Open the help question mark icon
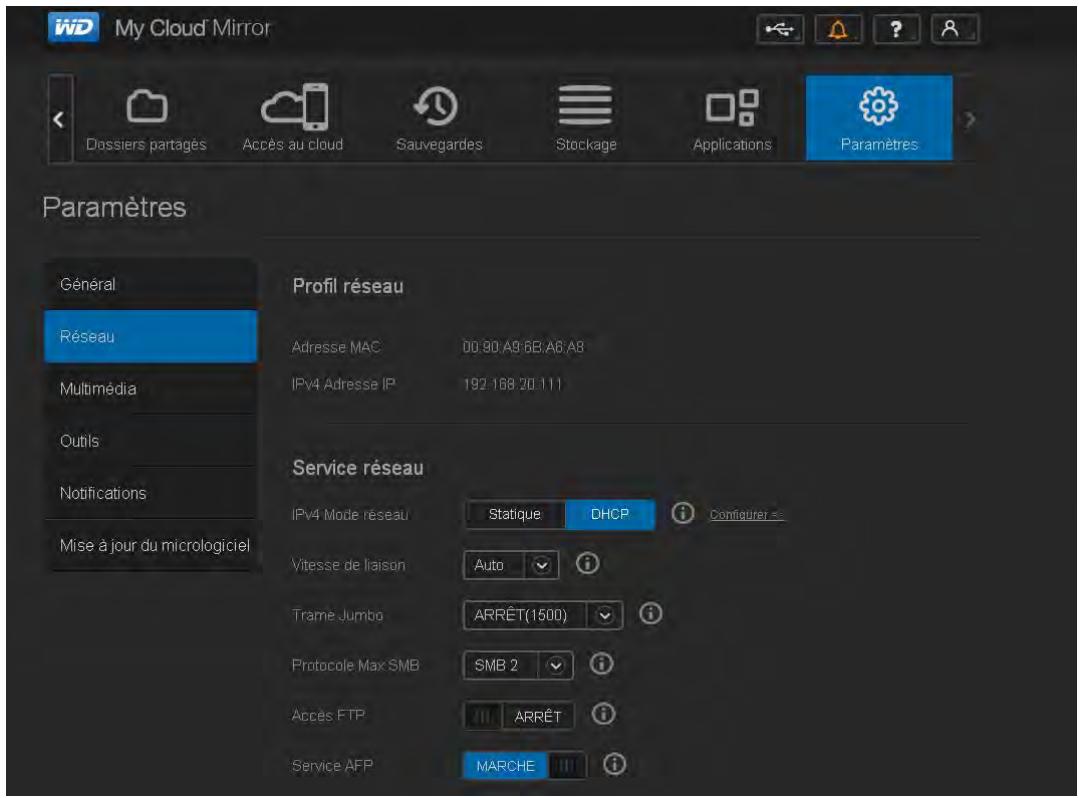This screenshot has height=798, width=1079. pos(896,30)
